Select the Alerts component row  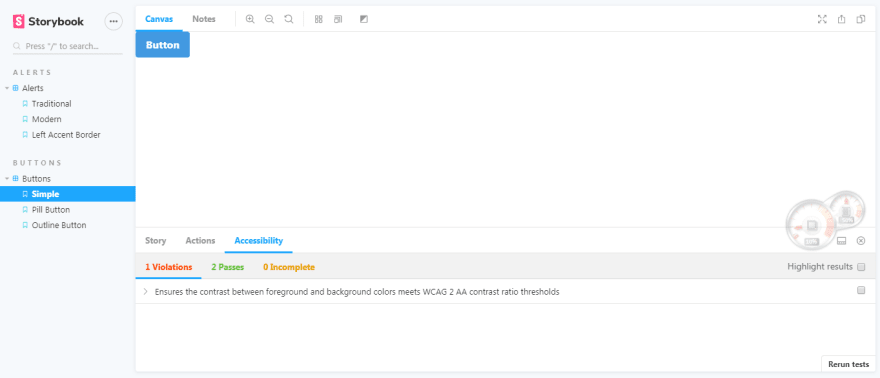67,88
